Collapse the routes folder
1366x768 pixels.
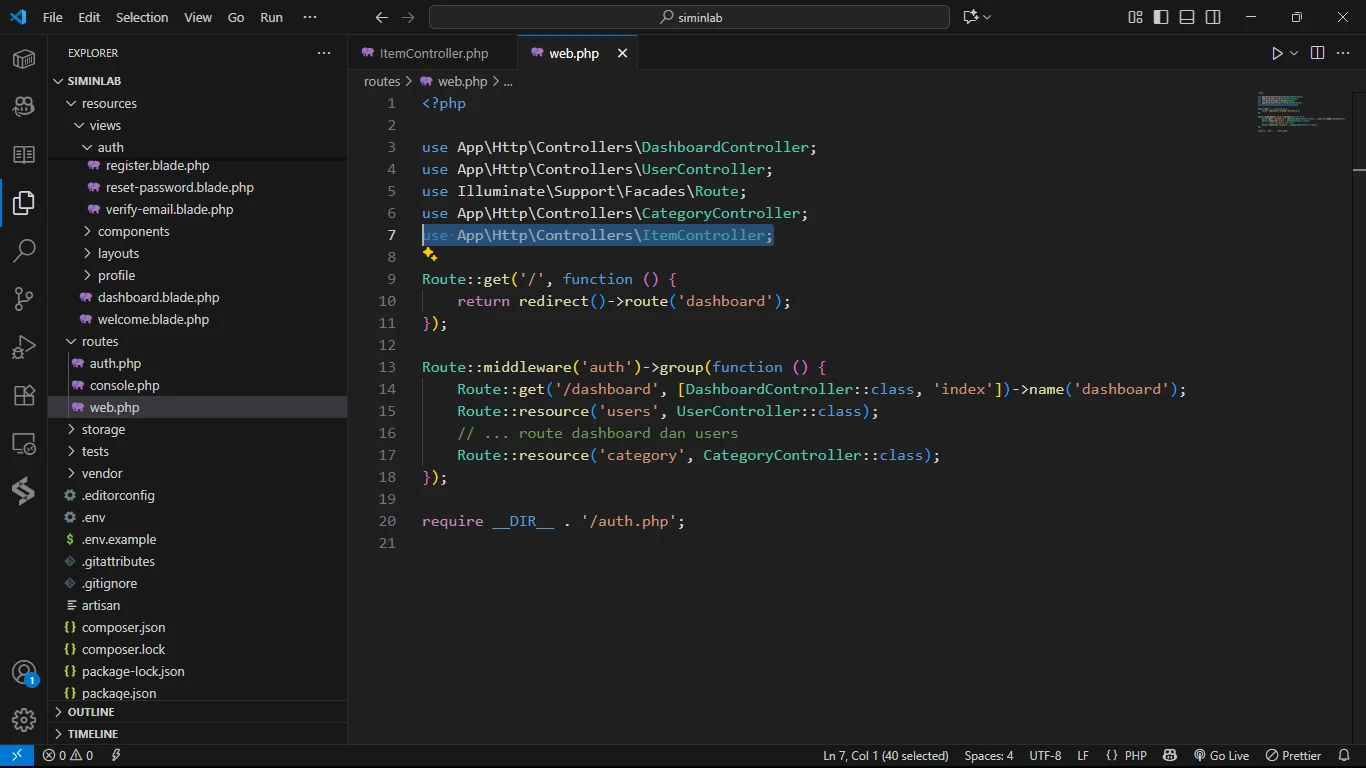100,341
